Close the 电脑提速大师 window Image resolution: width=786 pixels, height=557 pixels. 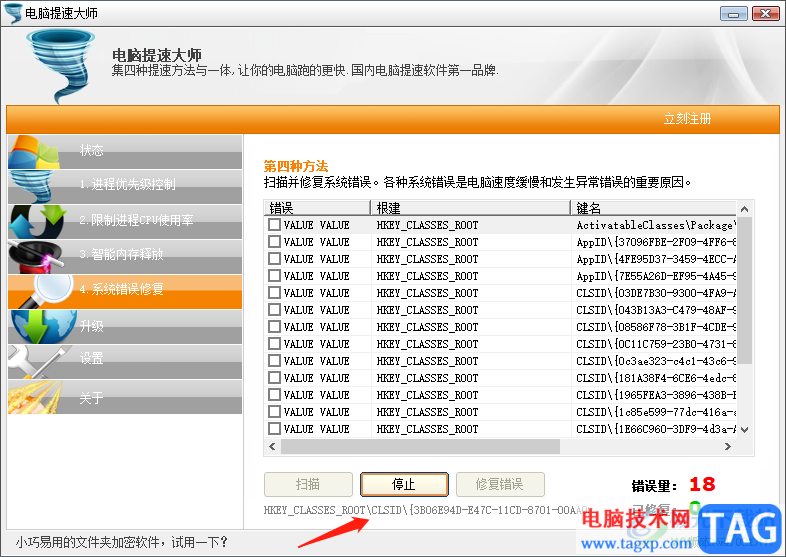point(765,14)
